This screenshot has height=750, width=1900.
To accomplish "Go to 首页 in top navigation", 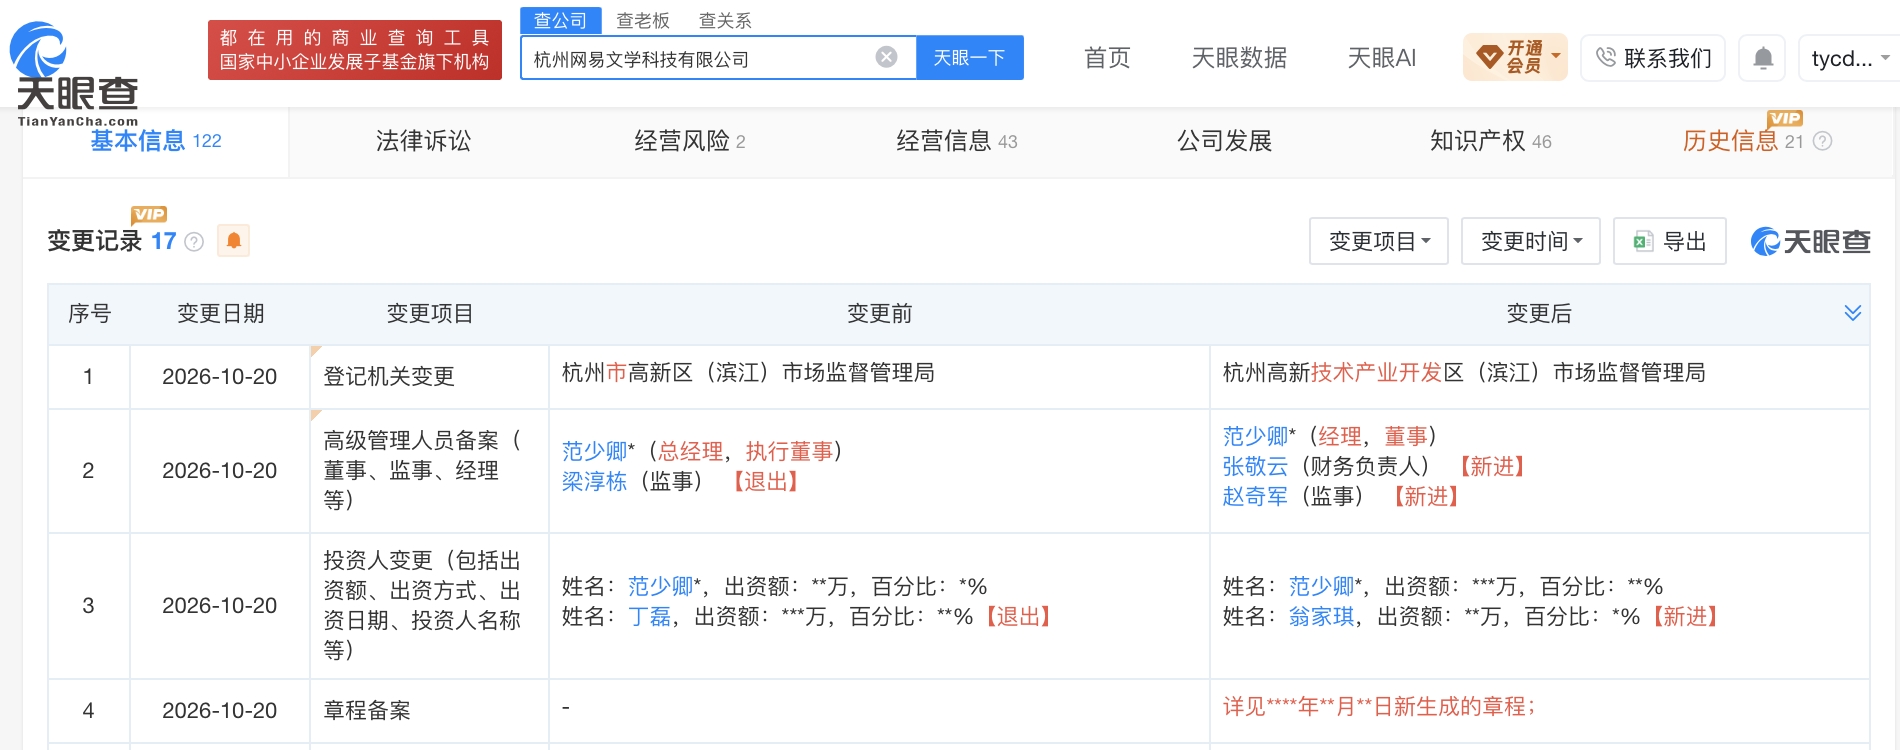I will [x=1107, y=58].
